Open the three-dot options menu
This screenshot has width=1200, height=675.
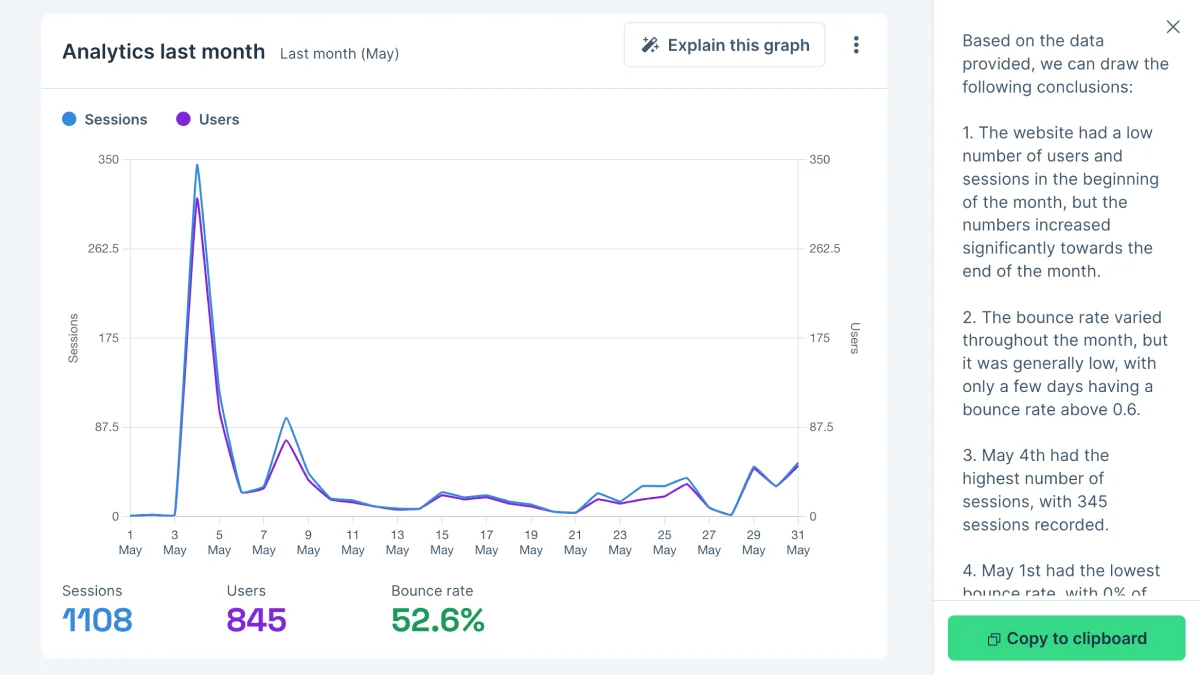(856, 45)
